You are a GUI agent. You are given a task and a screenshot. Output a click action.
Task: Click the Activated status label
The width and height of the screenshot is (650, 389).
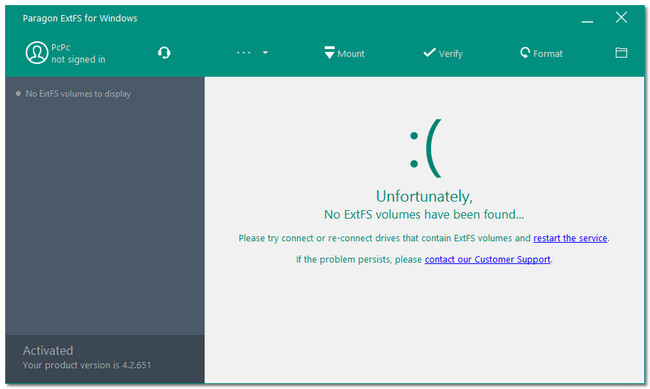[48, 350]
